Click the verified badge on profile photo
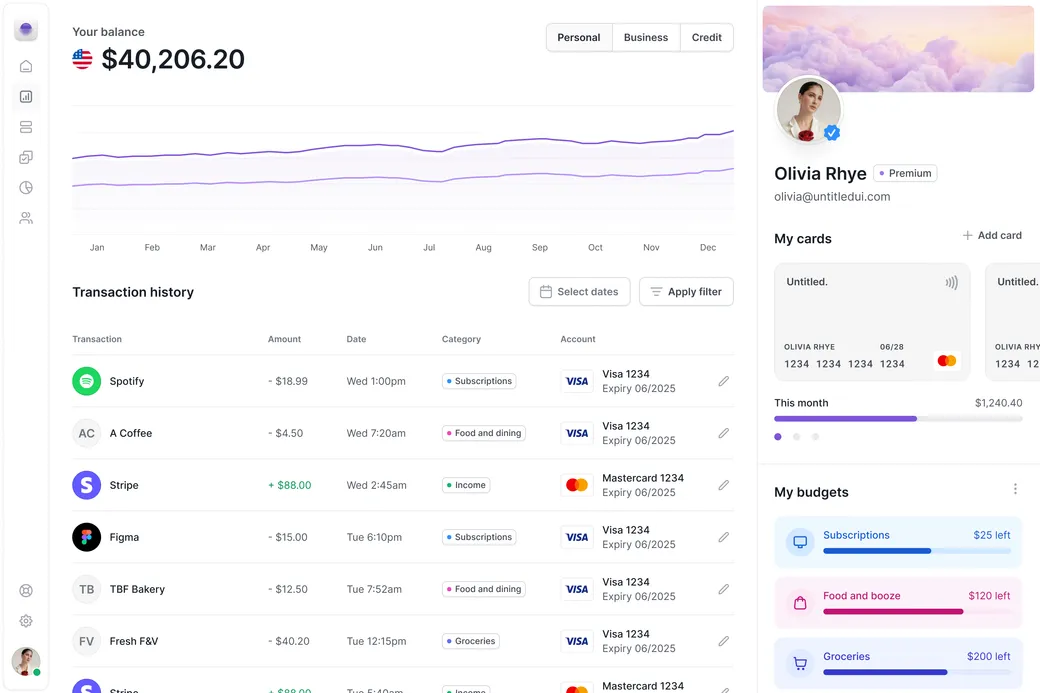1040x693 pixels. point(832,133)
